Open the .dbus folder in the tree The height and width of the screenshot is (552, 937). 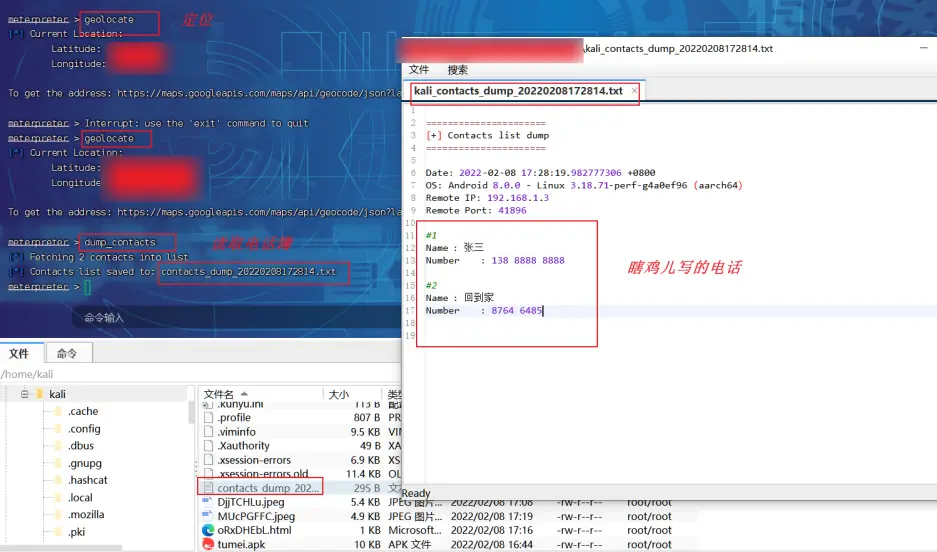pyautogui.click(x=81, y=446)
